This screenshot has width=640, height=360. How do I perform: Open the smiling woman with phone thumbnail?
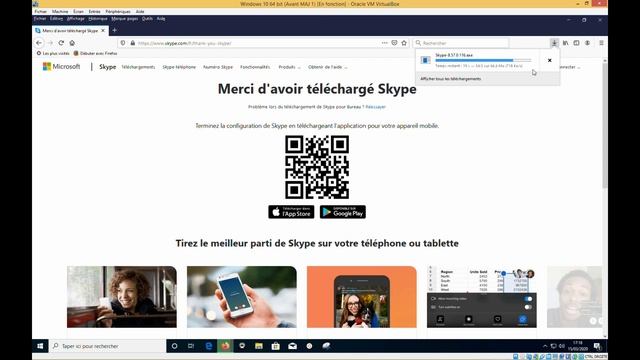(122, 297)
